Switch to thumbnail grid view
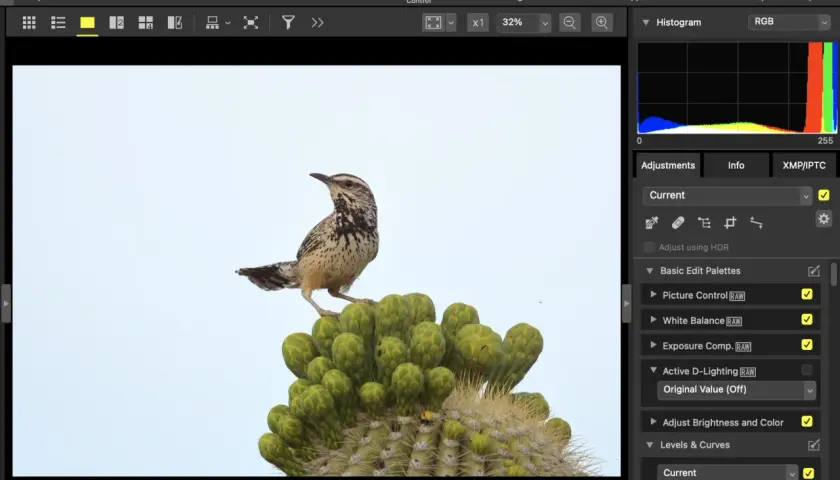840x480 pixels. click(29, 22)
